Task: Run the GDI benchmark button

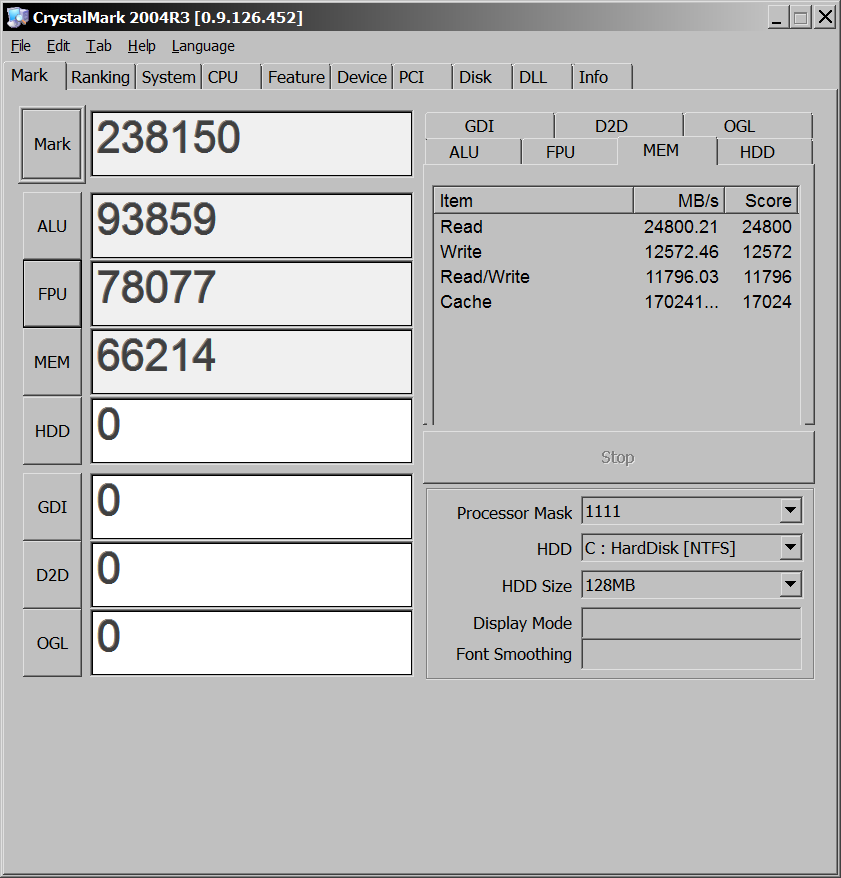Action: tap(52, 507)
